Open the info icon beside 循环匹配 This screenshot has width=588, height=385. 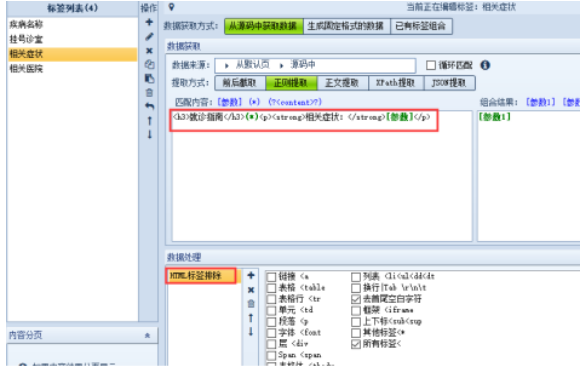coord(485,65)
